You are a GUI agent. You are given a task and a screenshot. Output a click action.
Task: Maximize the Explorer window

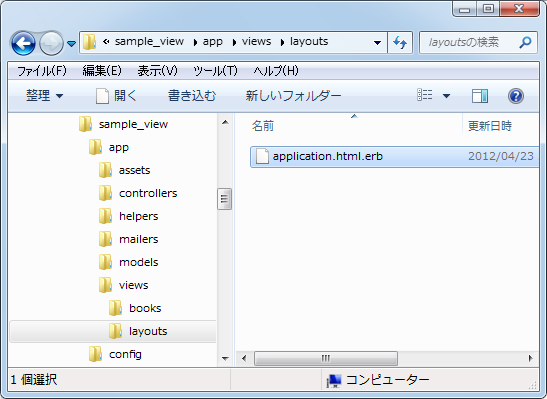pos(488,9)
